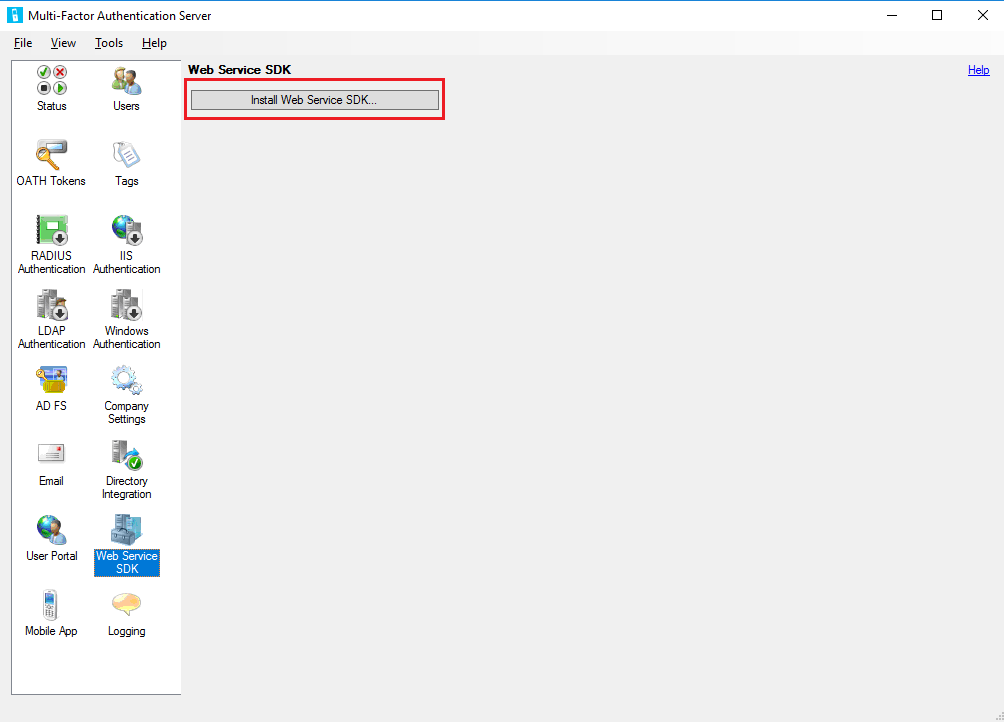Select the Web Service SDK icon
The height and width of the screenshot is (722, 1004).
(x=126, y=540)
